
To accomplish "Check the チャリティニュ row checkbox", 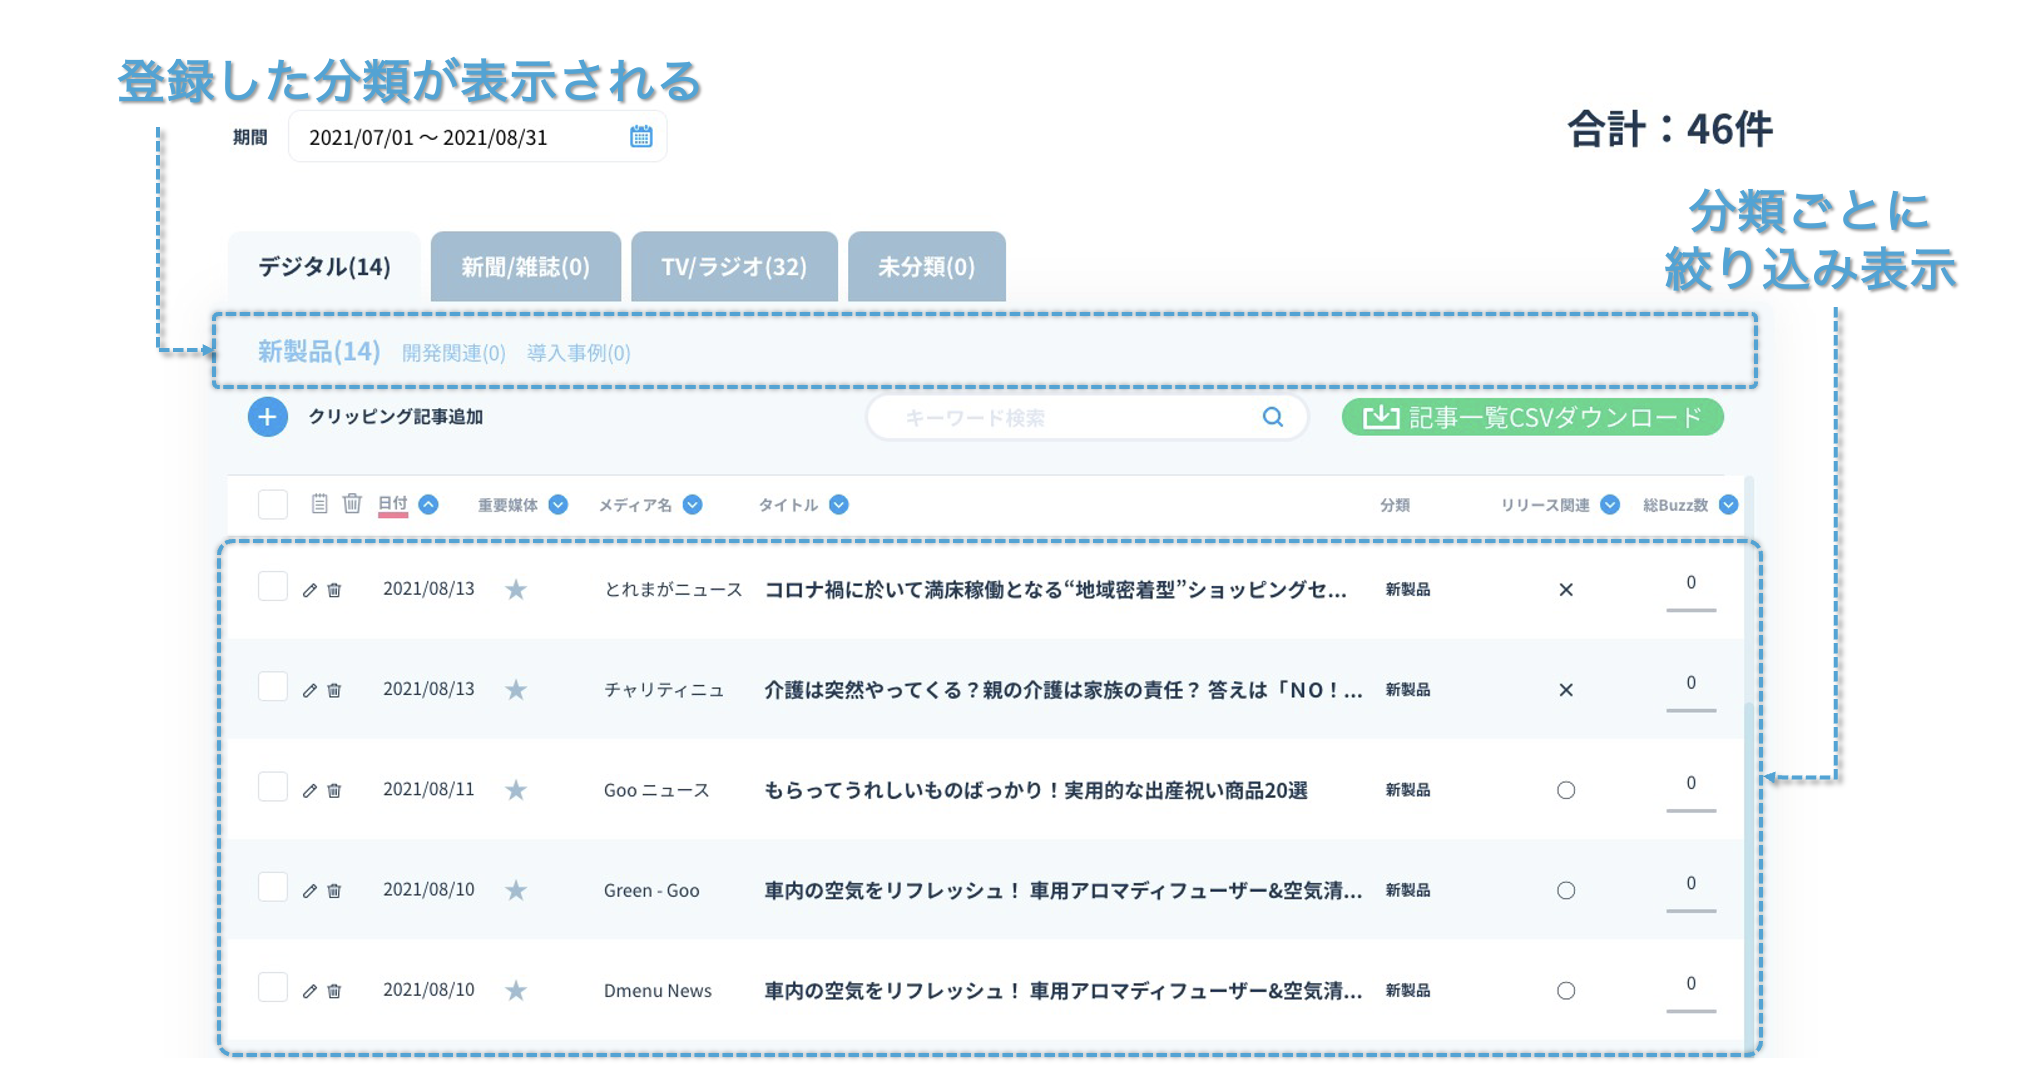I will [273, 687].
